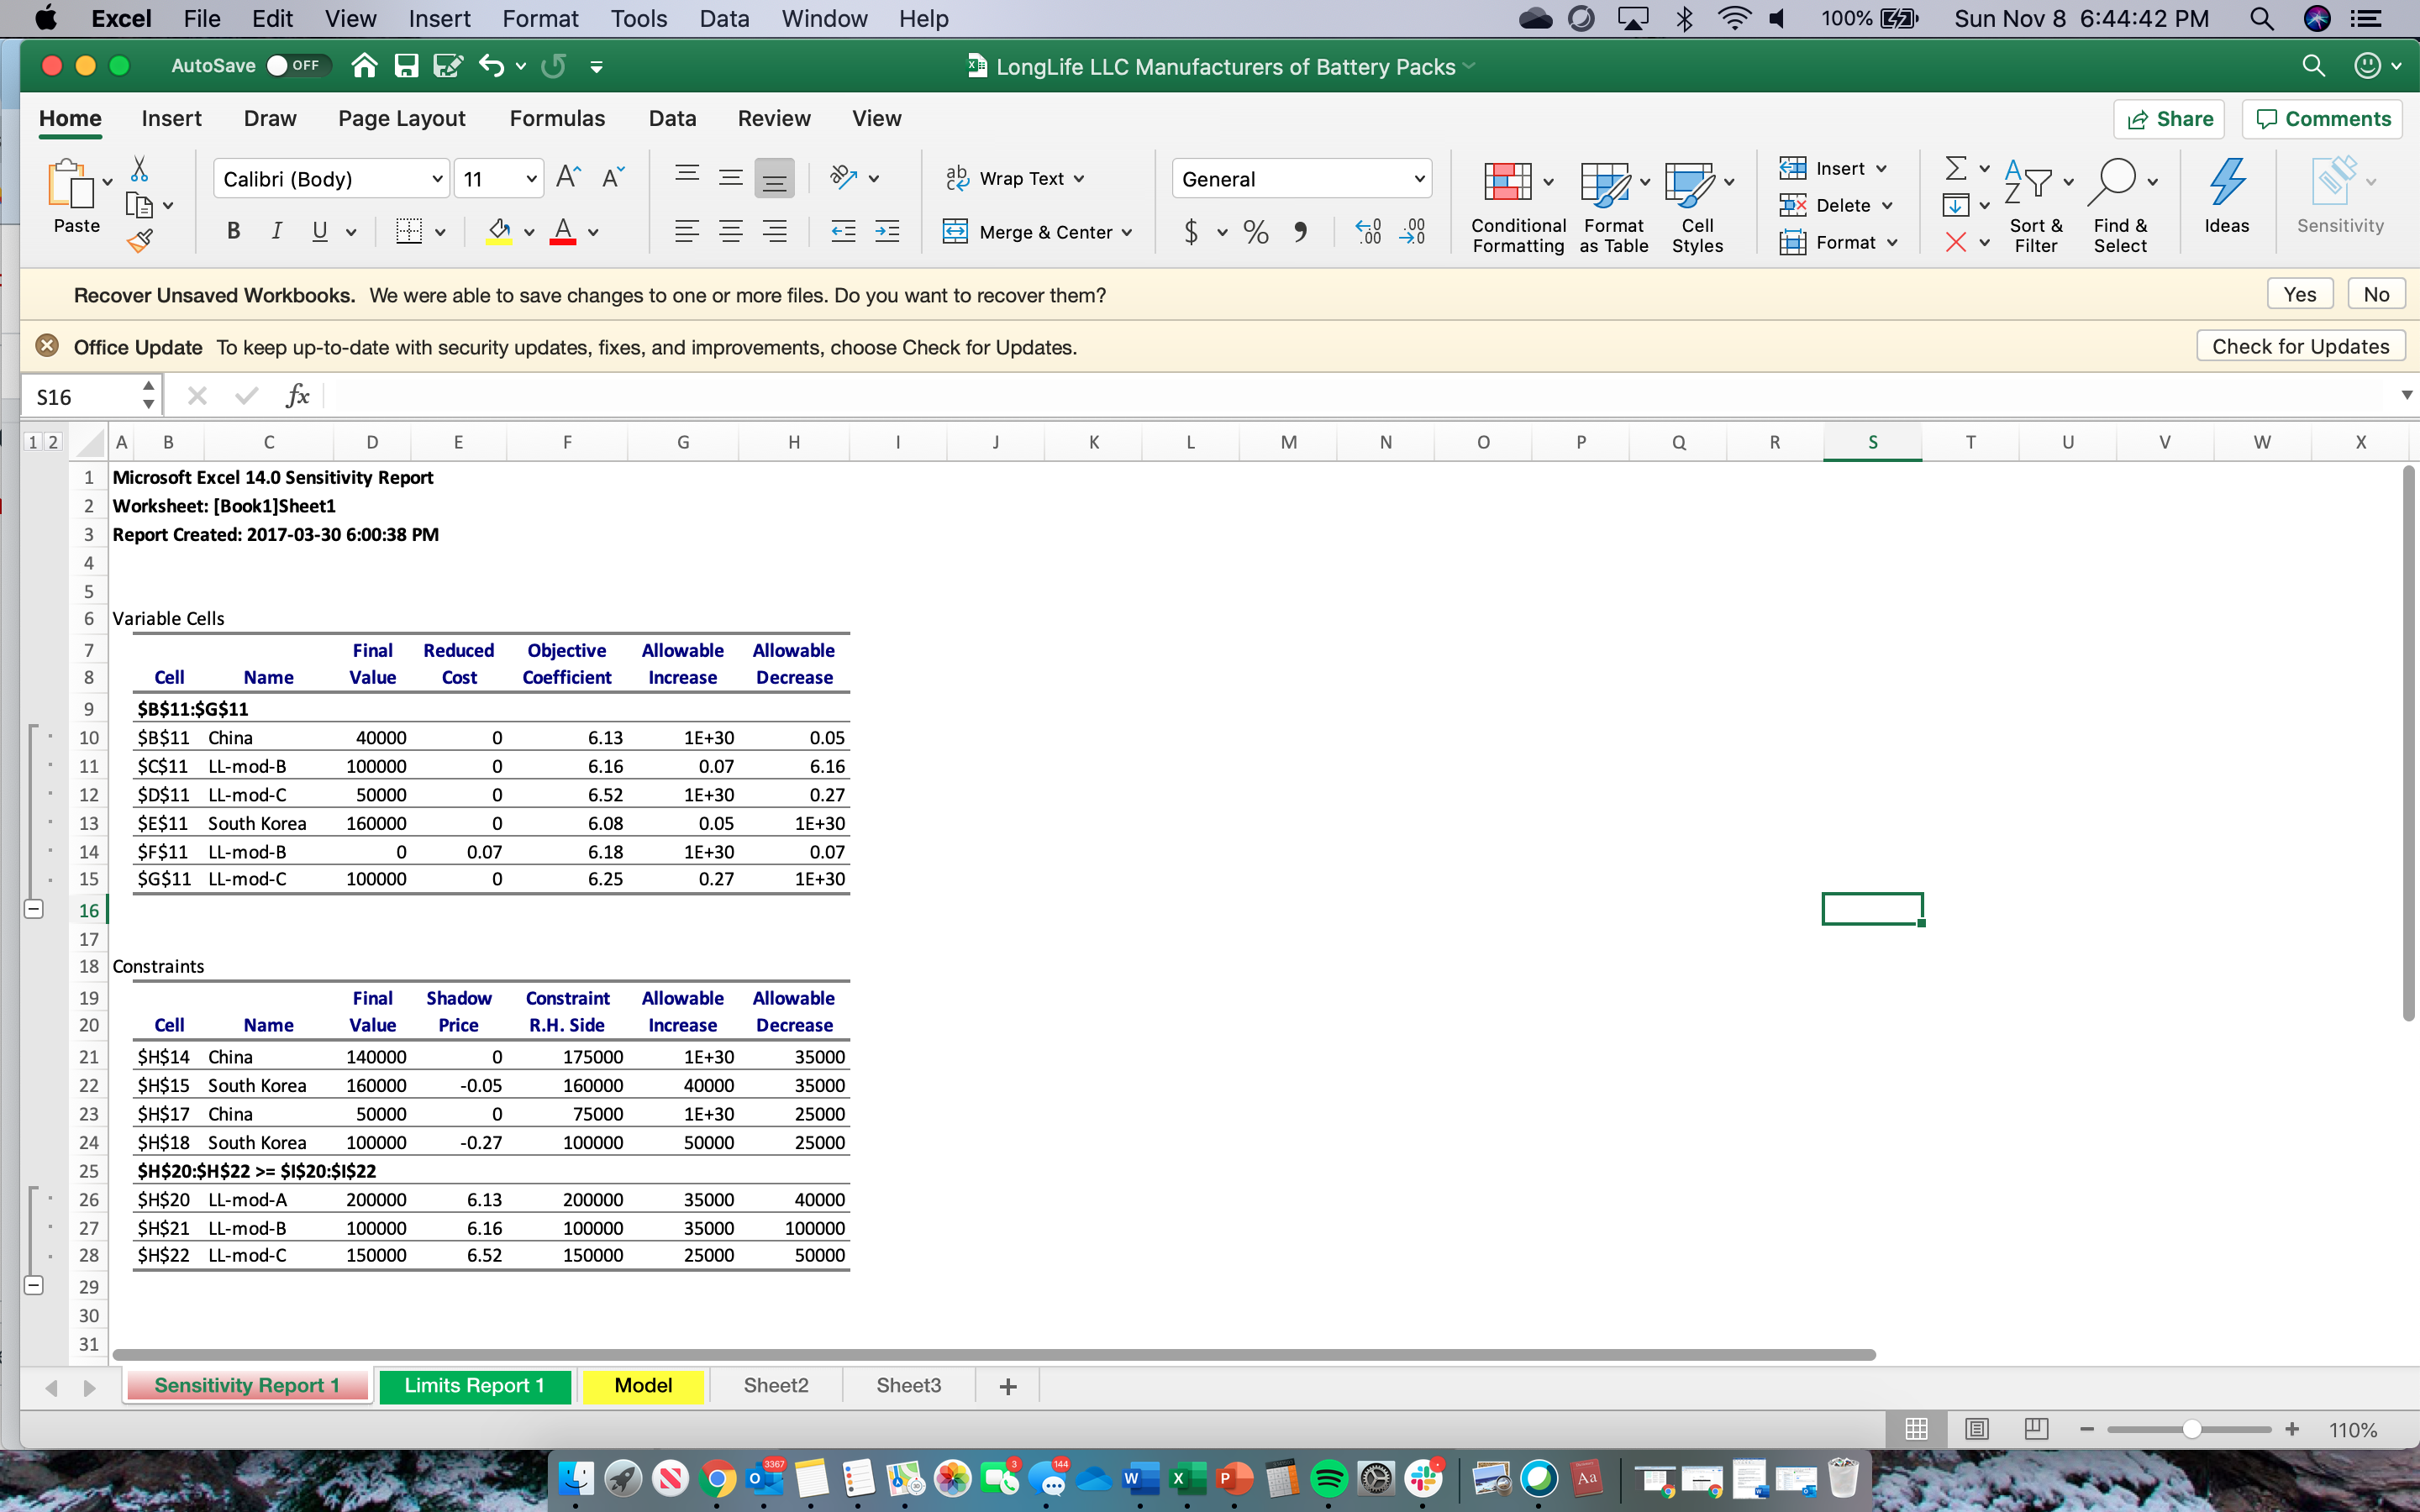Click the Save disk icon in title bar
2420x1512 pixels.
[406, 66]
